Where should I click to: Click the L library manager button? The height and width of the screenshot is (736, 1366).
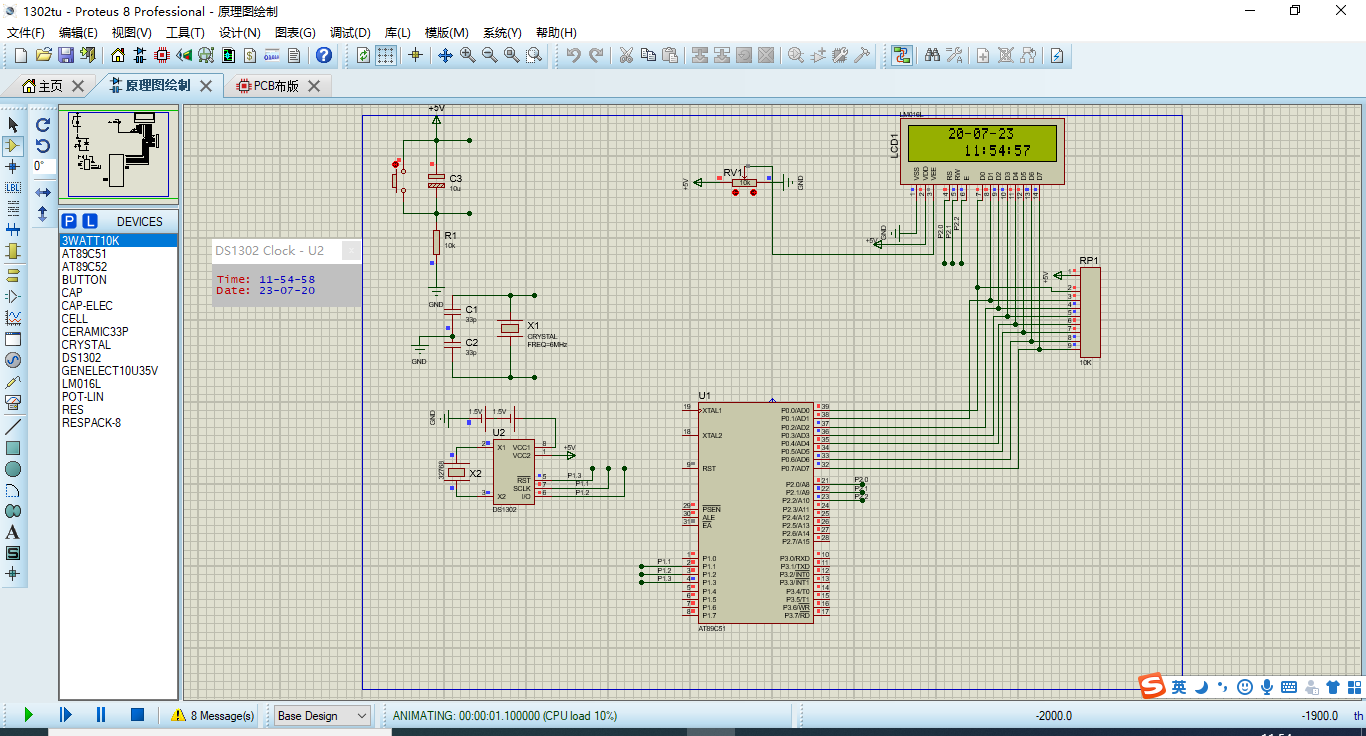[89, 221]
